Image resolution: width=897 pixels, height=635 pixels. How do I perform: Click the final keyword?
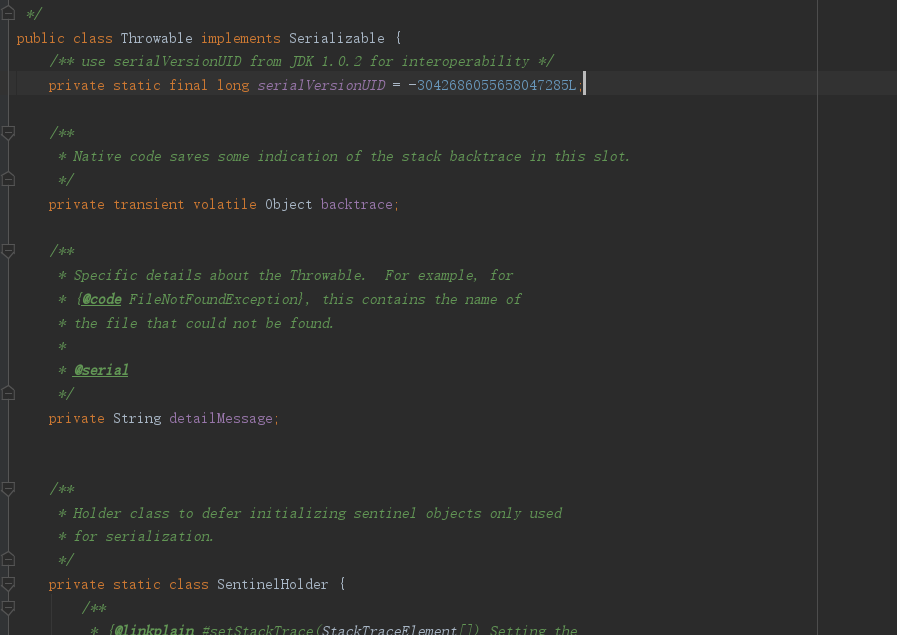point(188,85)
